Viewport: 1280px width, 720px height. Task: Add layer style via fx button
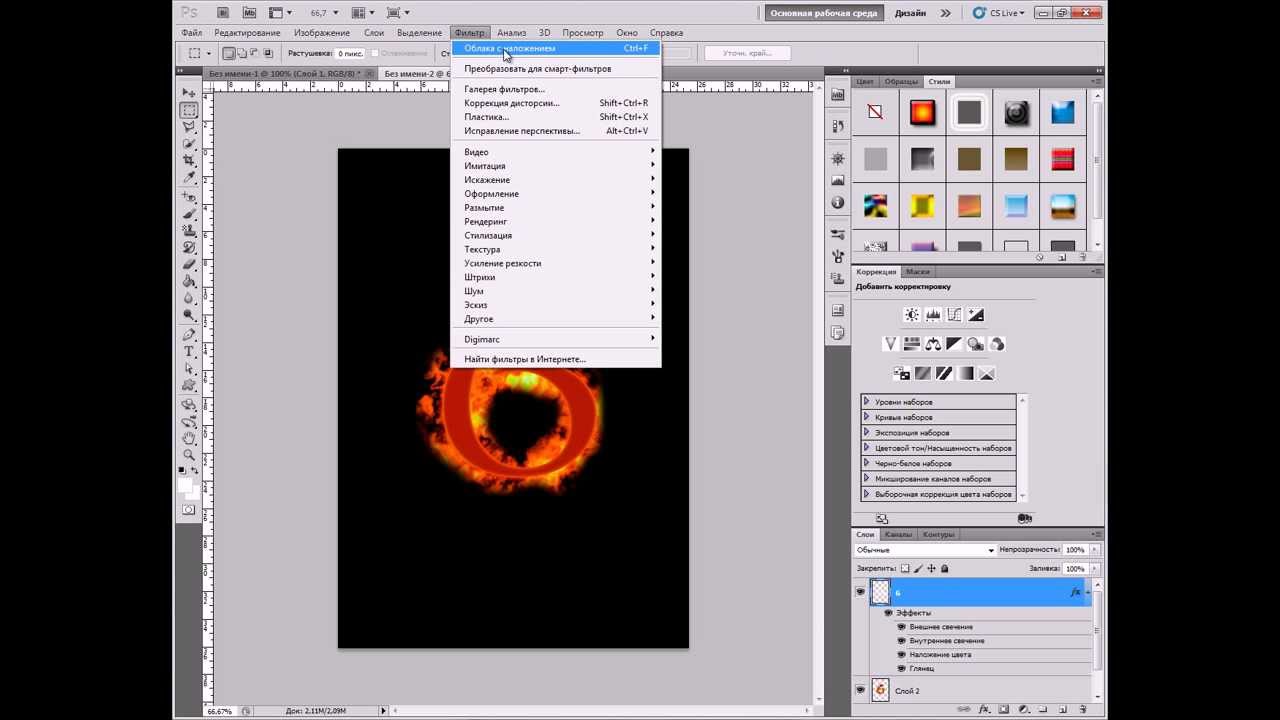985,709
